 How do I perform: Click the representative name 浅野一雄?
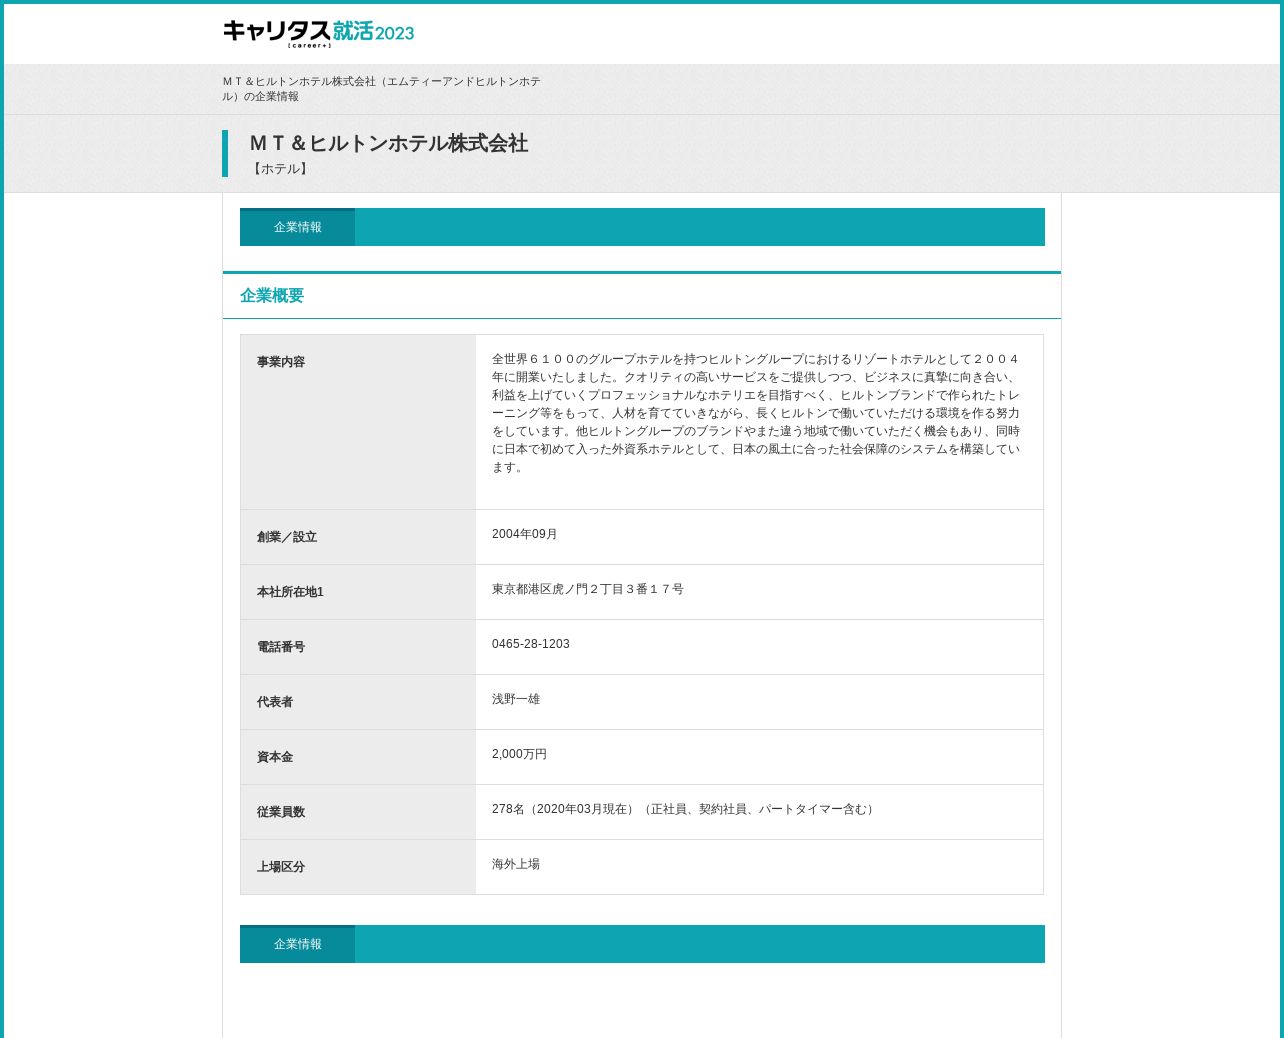[516, 699]
